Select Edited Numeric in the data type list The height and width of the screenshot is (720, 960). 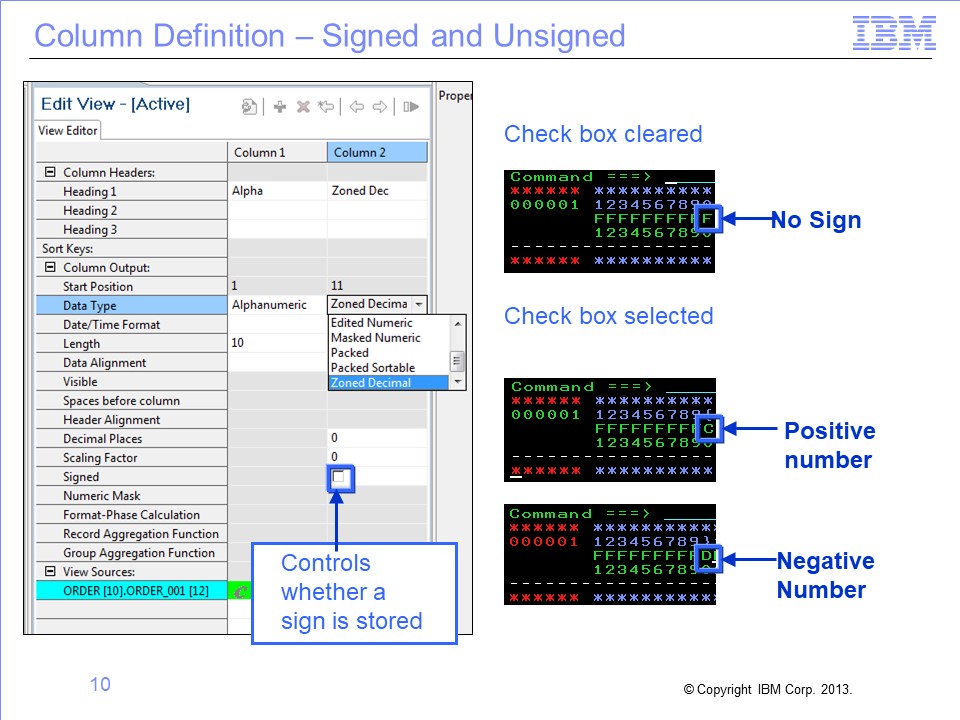click(389, 323)
